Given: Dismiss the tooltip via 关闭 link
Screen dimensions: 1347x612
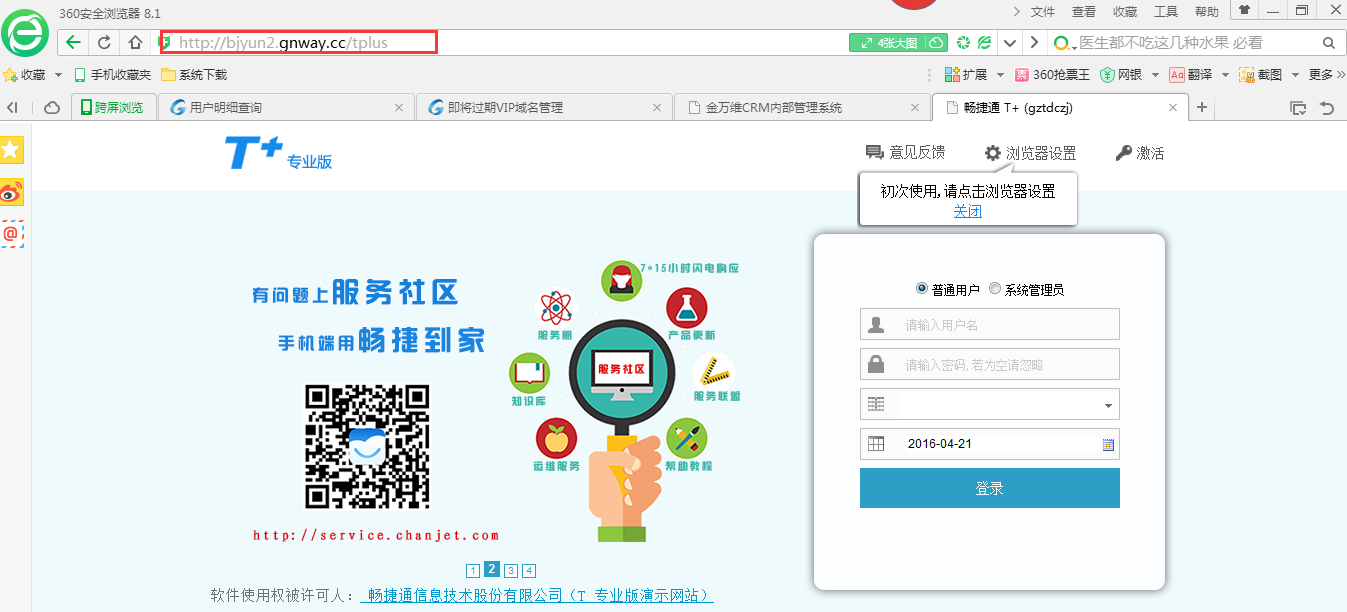Looking at the screenshot, I should click(x=968, y=211).
